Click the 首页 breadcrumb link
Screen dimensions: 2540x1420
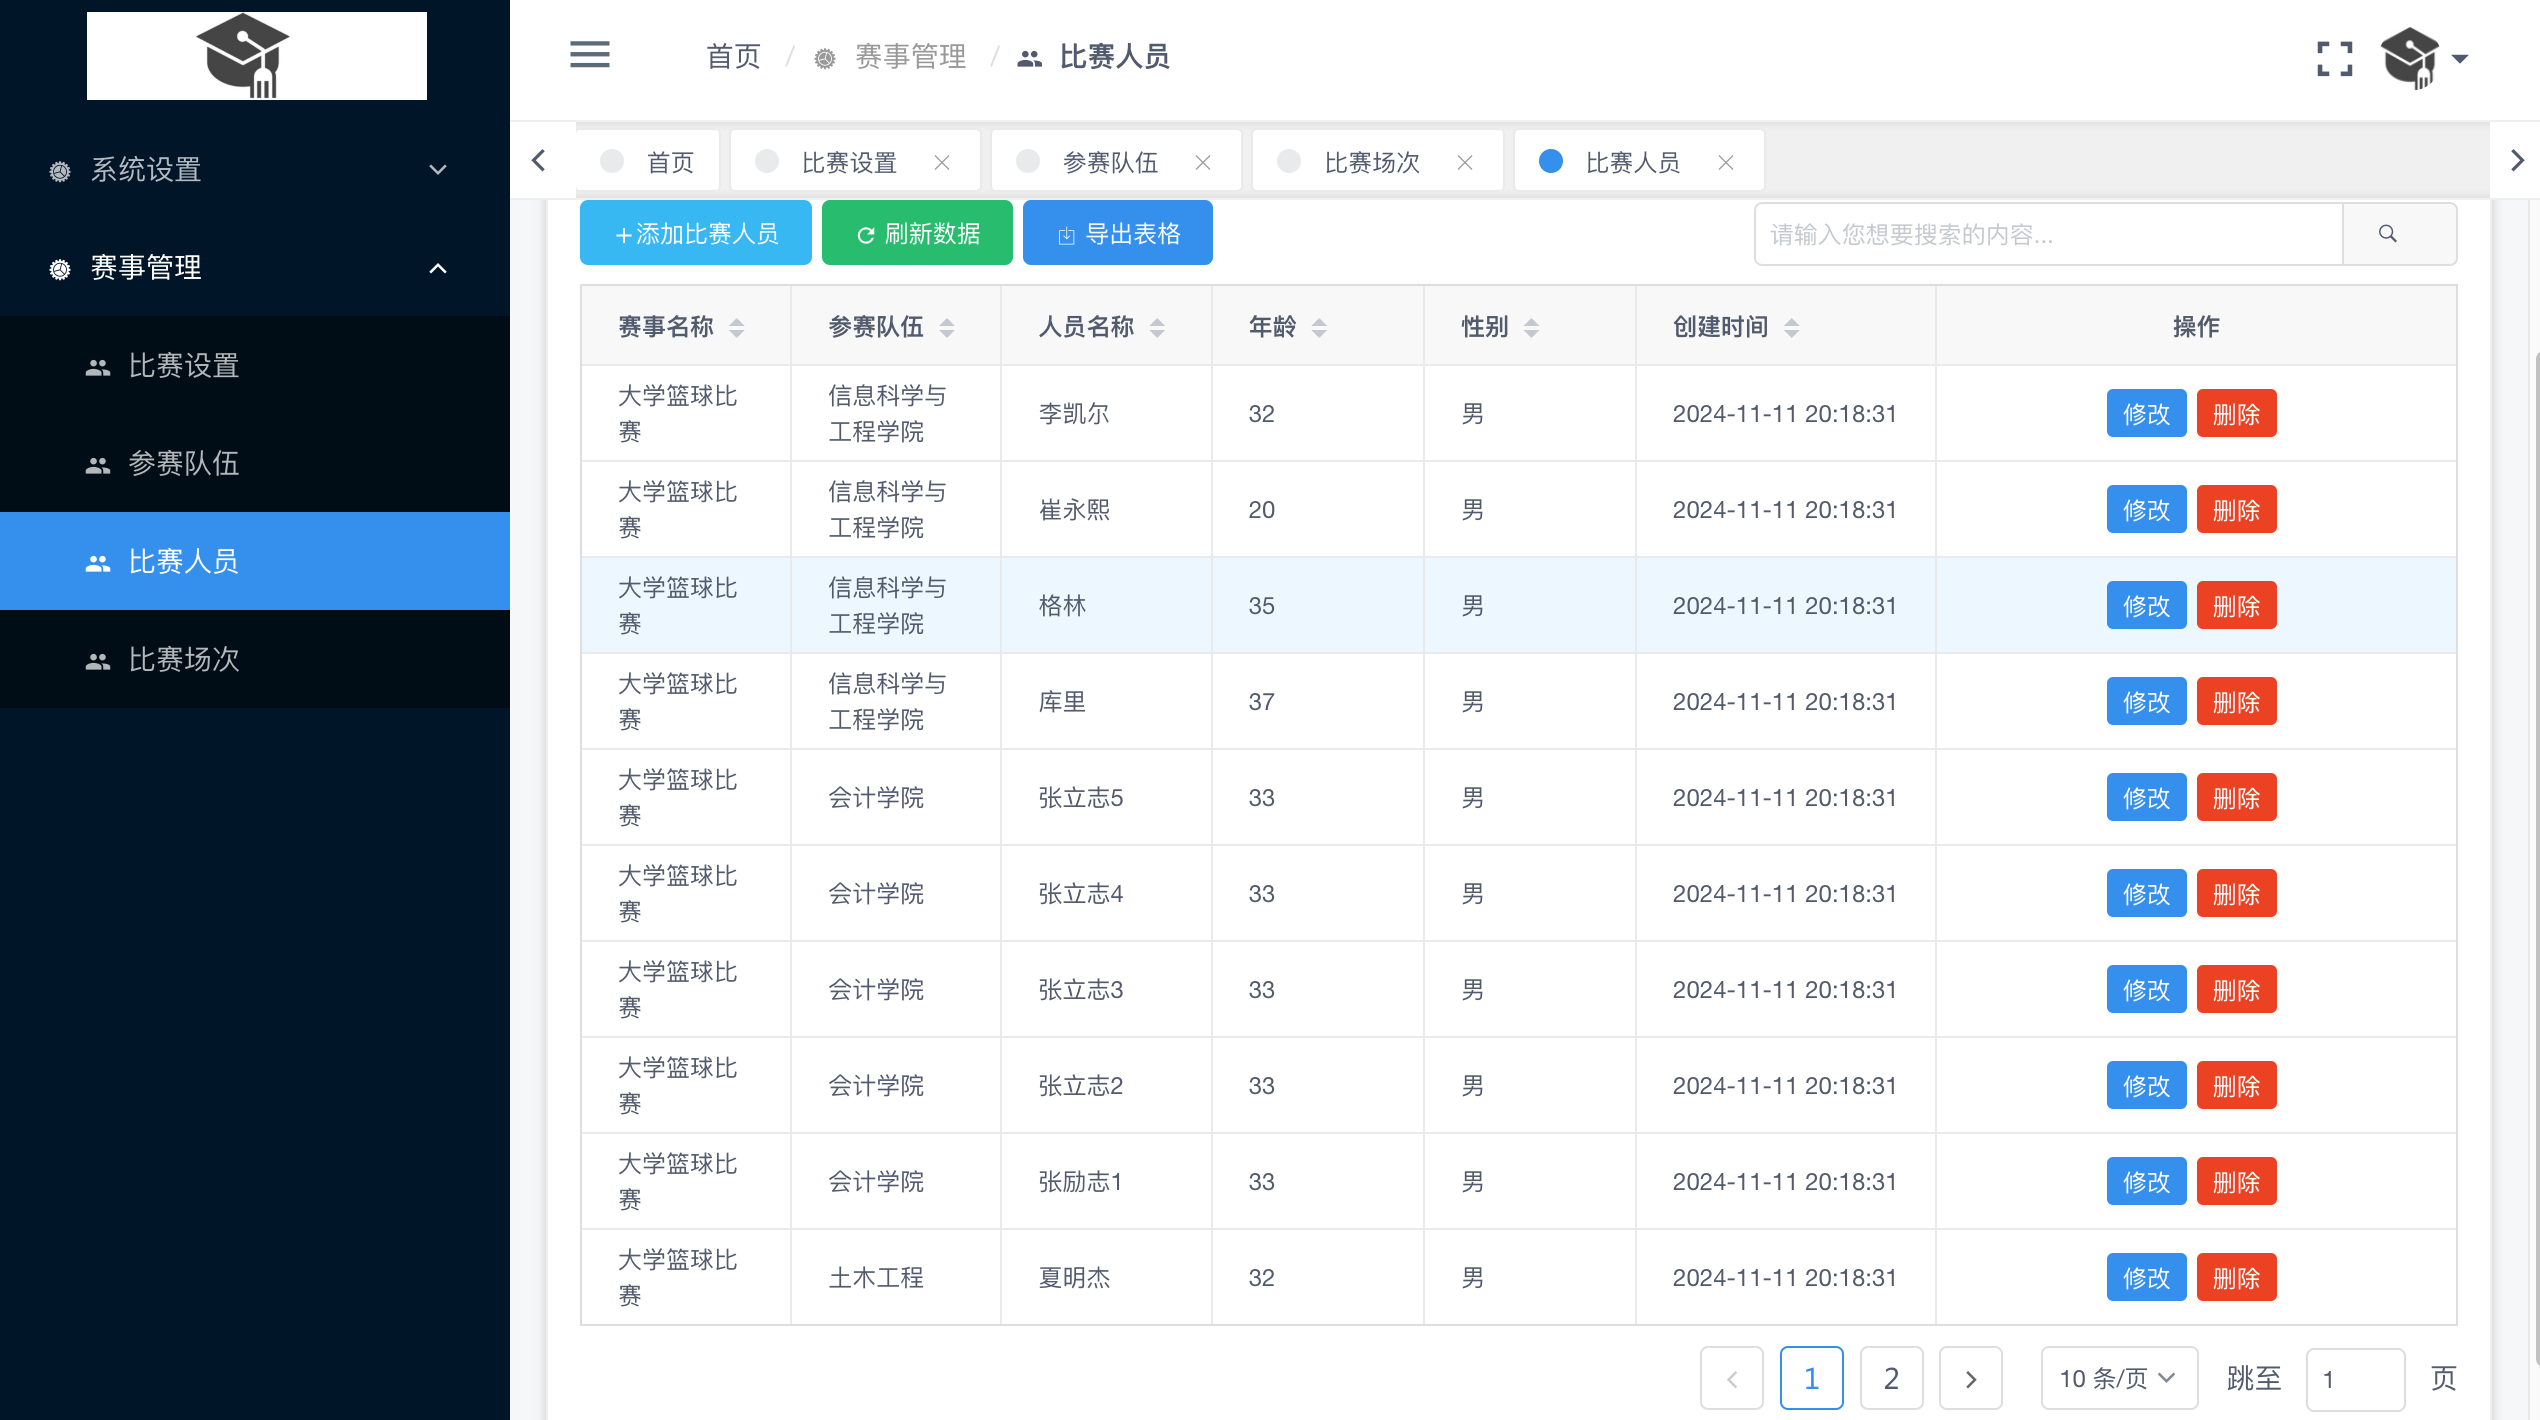tap(733, 57)
